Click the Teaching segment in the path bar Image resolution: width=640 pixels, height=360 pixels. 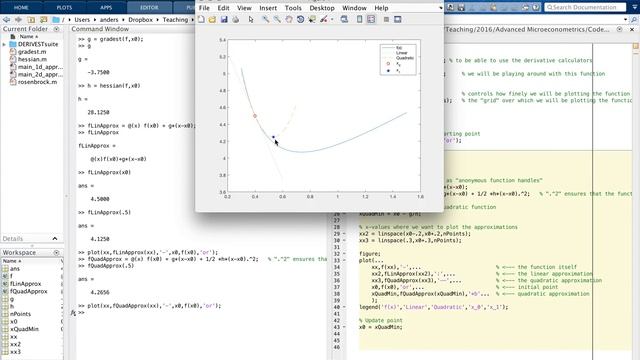[x=175, y=20]
